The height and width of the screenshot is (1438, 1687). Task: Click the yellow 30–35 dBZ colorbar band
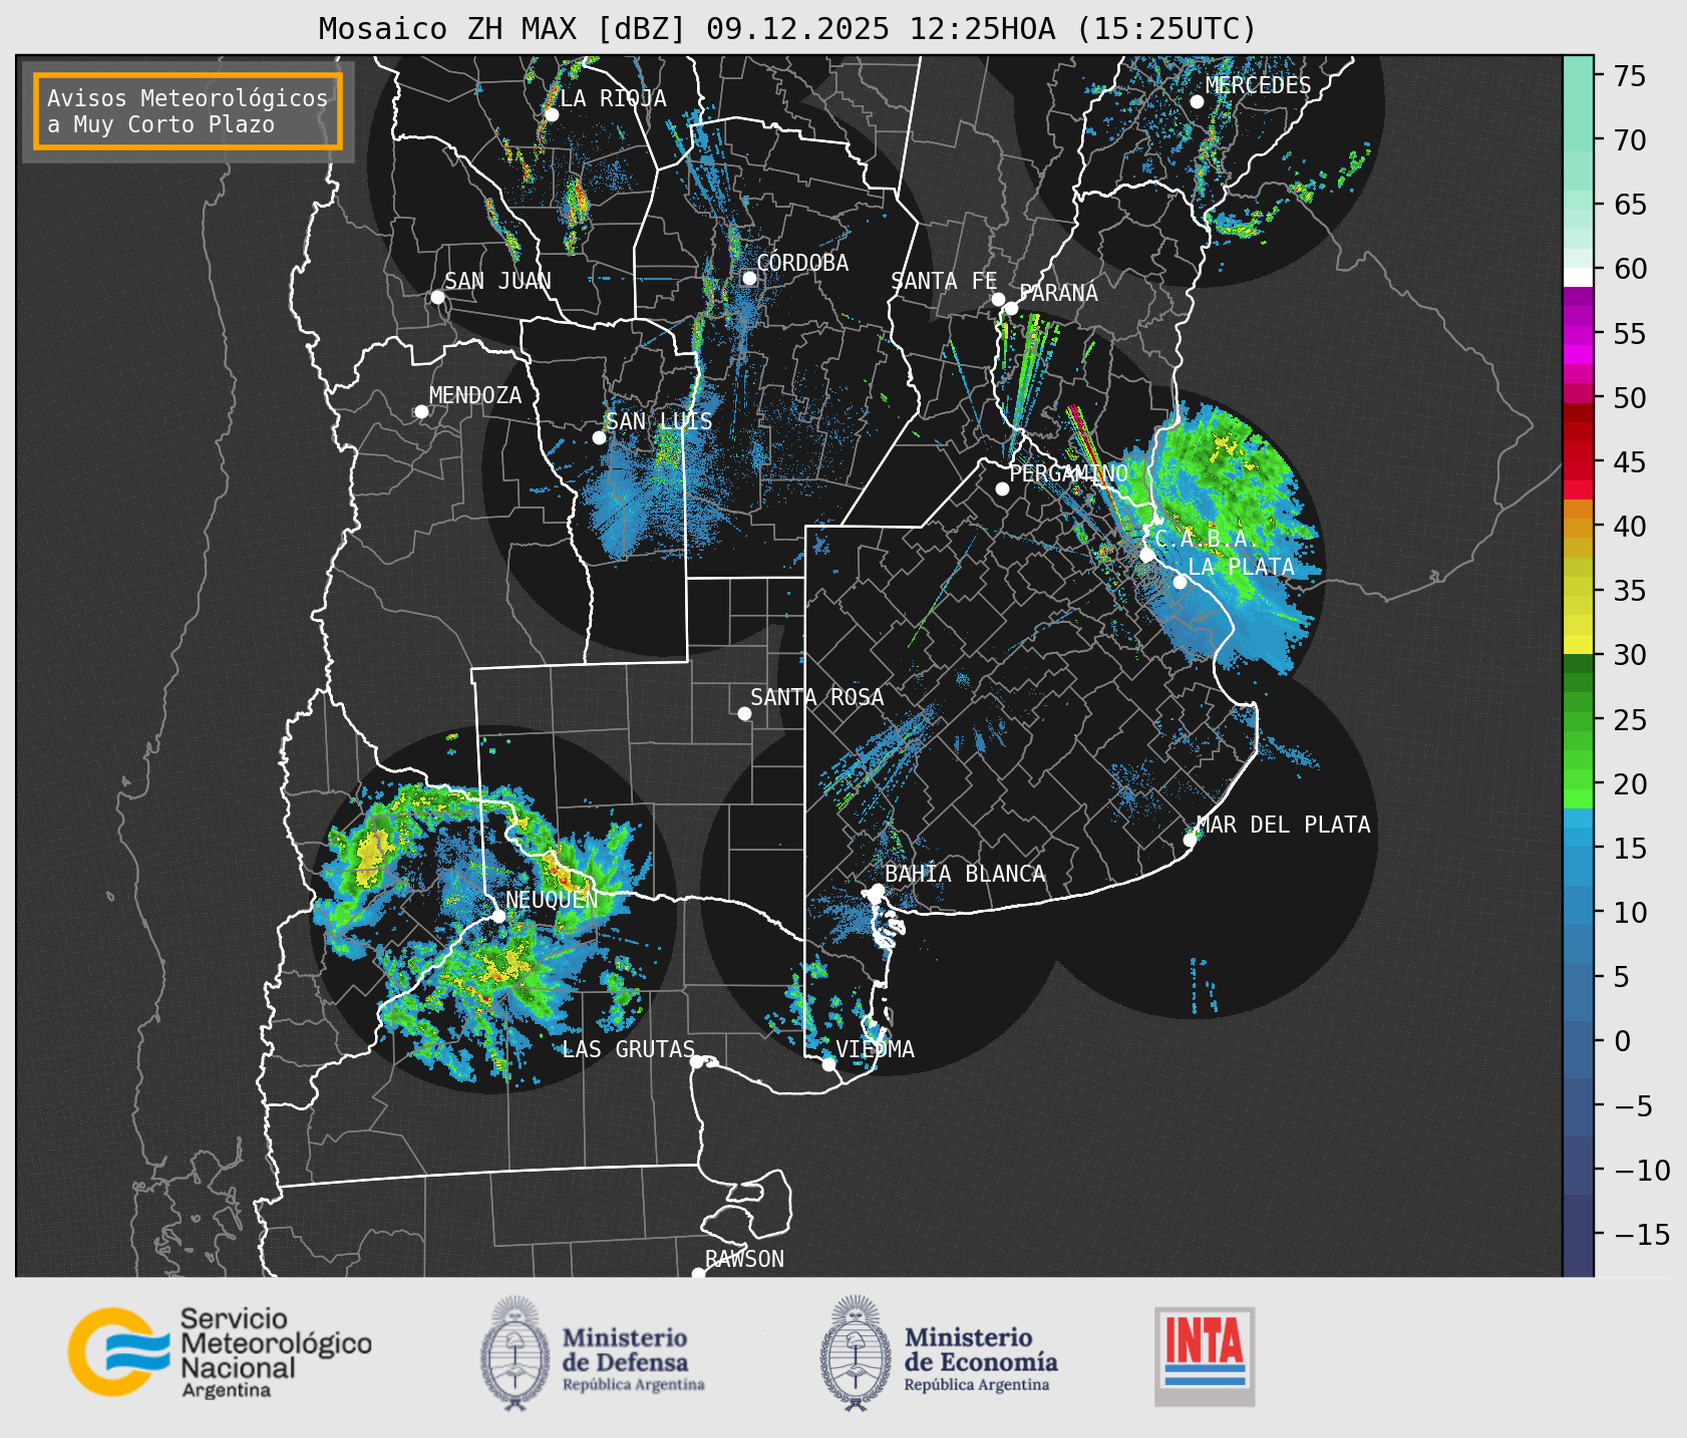point(1578,623)
